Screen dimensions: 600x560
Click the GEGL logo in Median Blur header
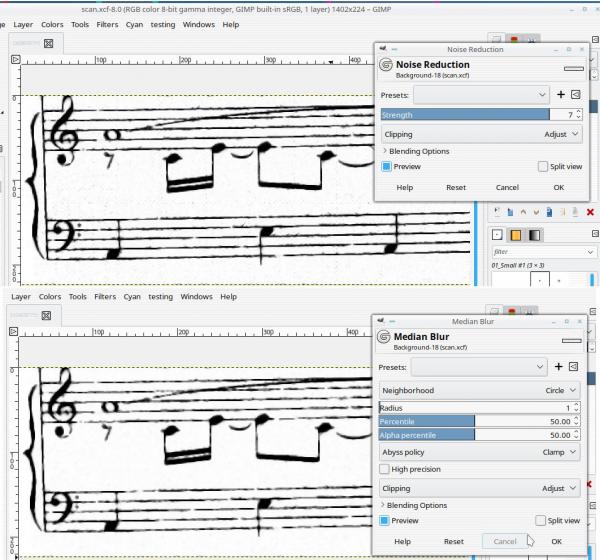(383, 337)
